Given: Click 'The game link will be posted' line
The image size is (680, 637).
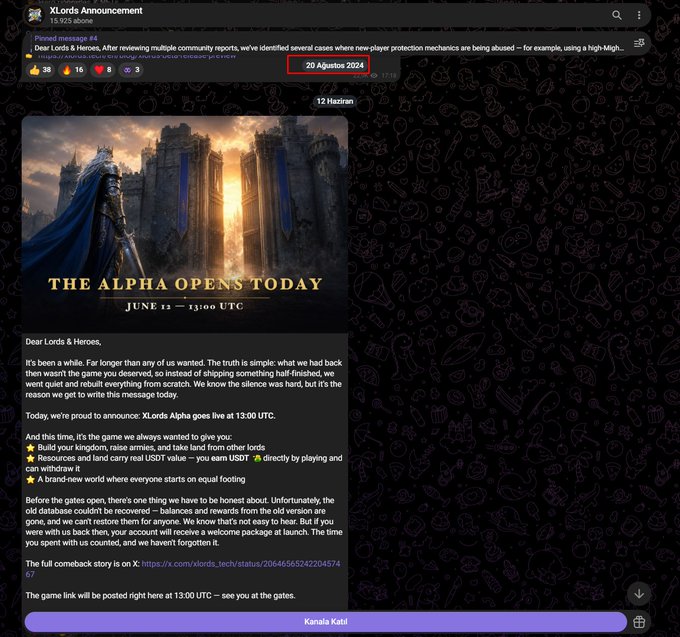Looking at the screenshot, I should coord(160,595).
